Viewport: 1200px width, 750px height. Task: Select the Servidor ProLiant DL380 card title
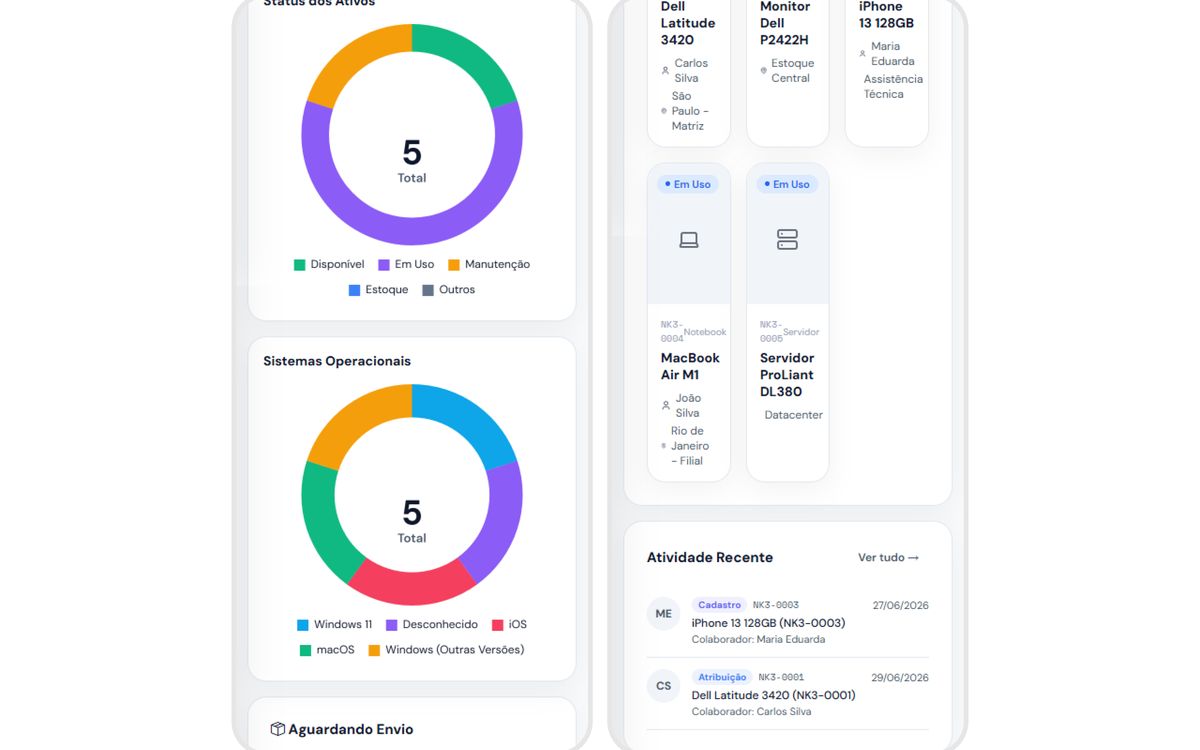pos(787,375)
